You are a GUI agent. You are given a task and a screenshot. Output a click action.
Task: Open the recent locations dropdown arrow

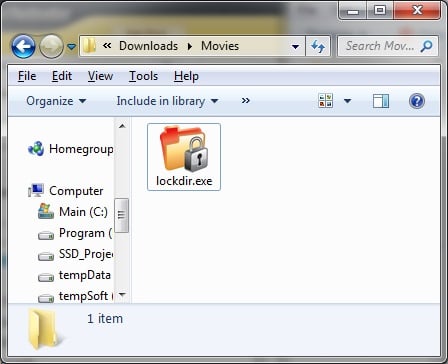click(x=71, y=47)
